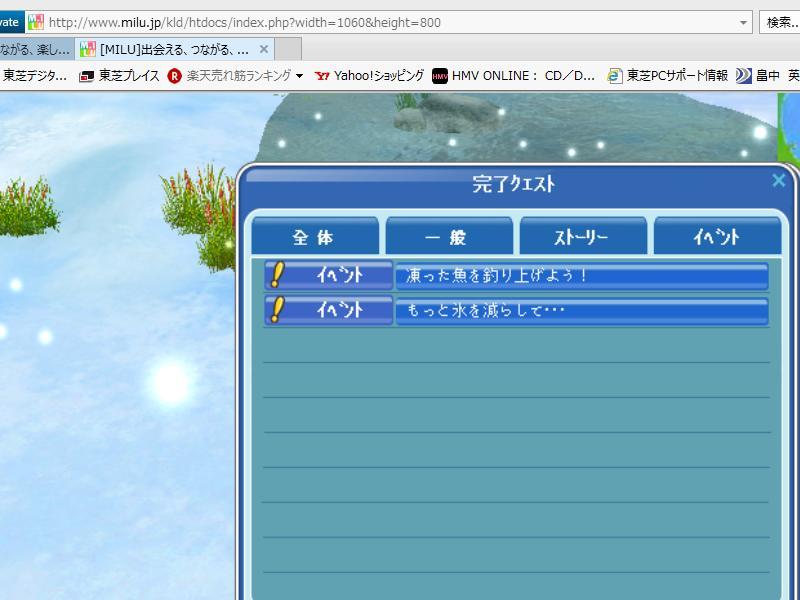Click the 東芝PCサポート情報 page icon
The width and height of the screenshot is (800, 600).
[x=615, y=76]
